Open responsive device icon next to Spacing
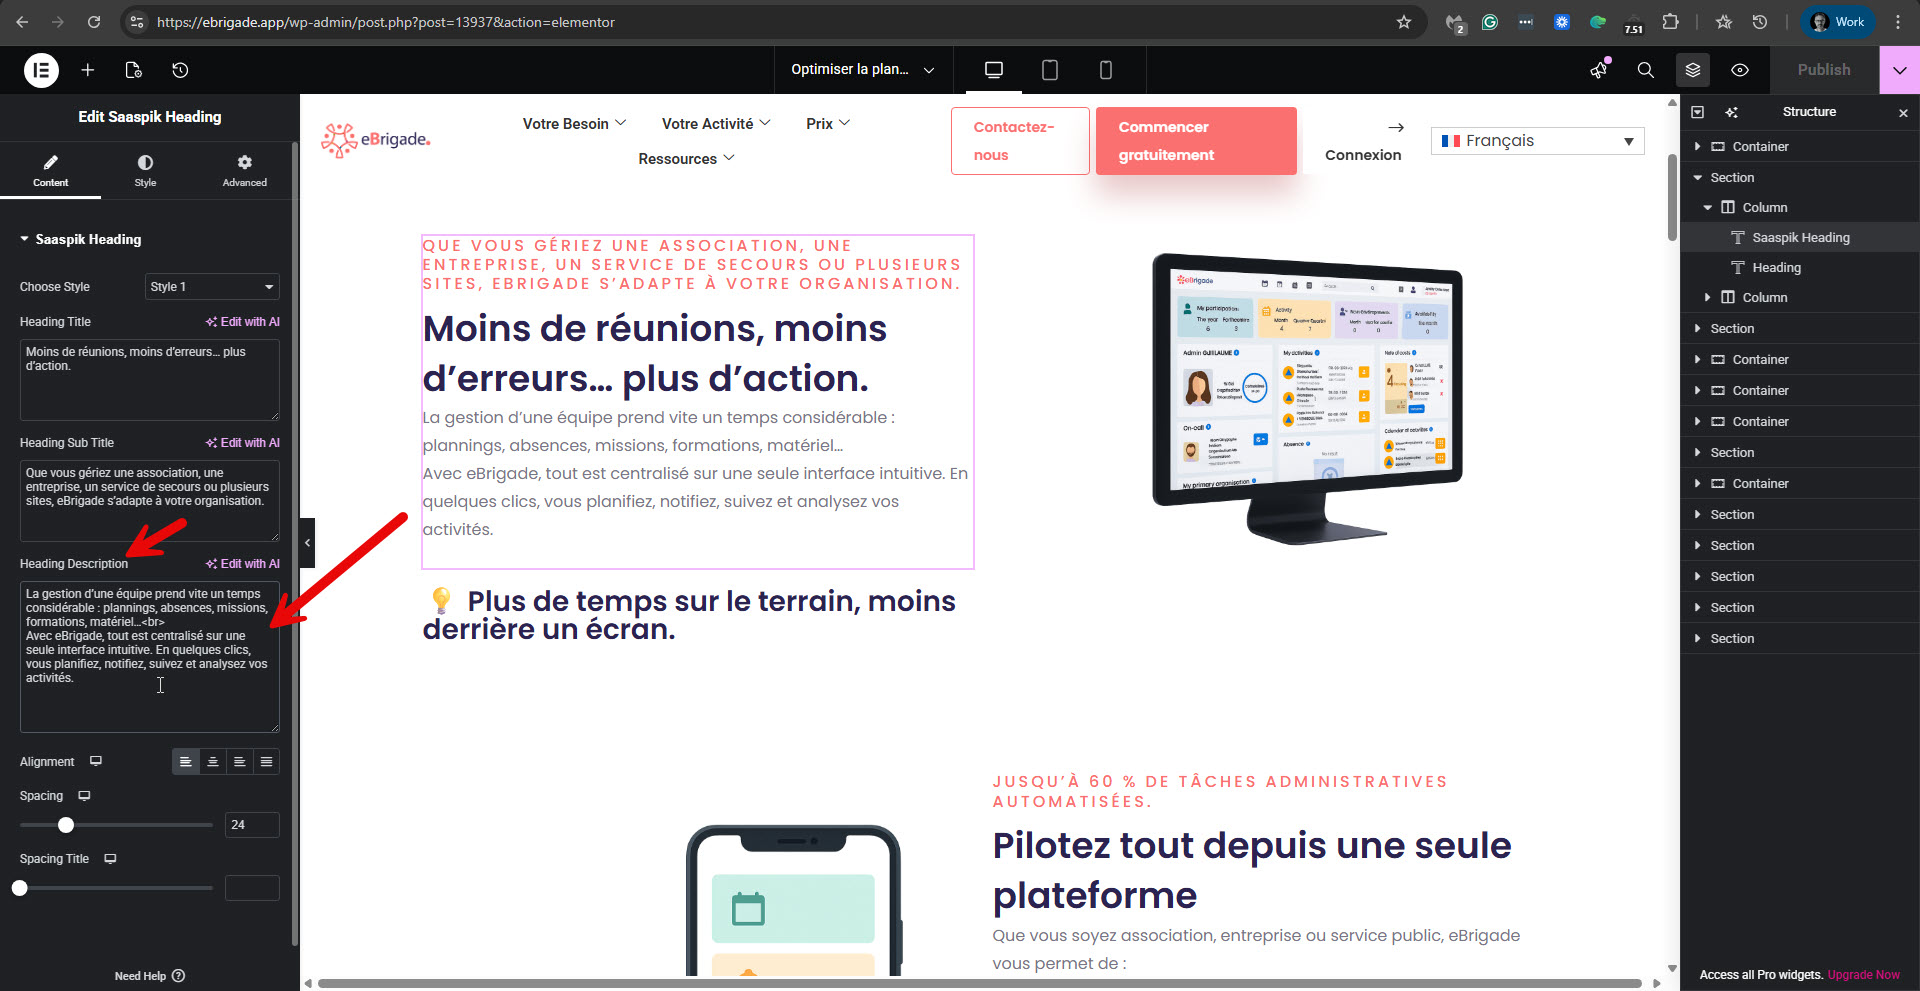The image size is (1920, 991). (85, 796)
